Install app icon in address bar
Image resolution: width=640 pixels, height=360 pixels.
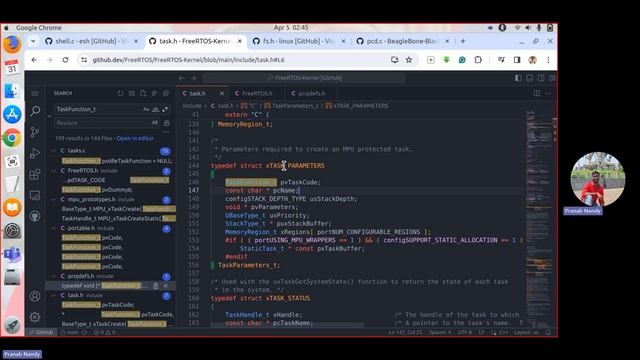tap(394, 60)
